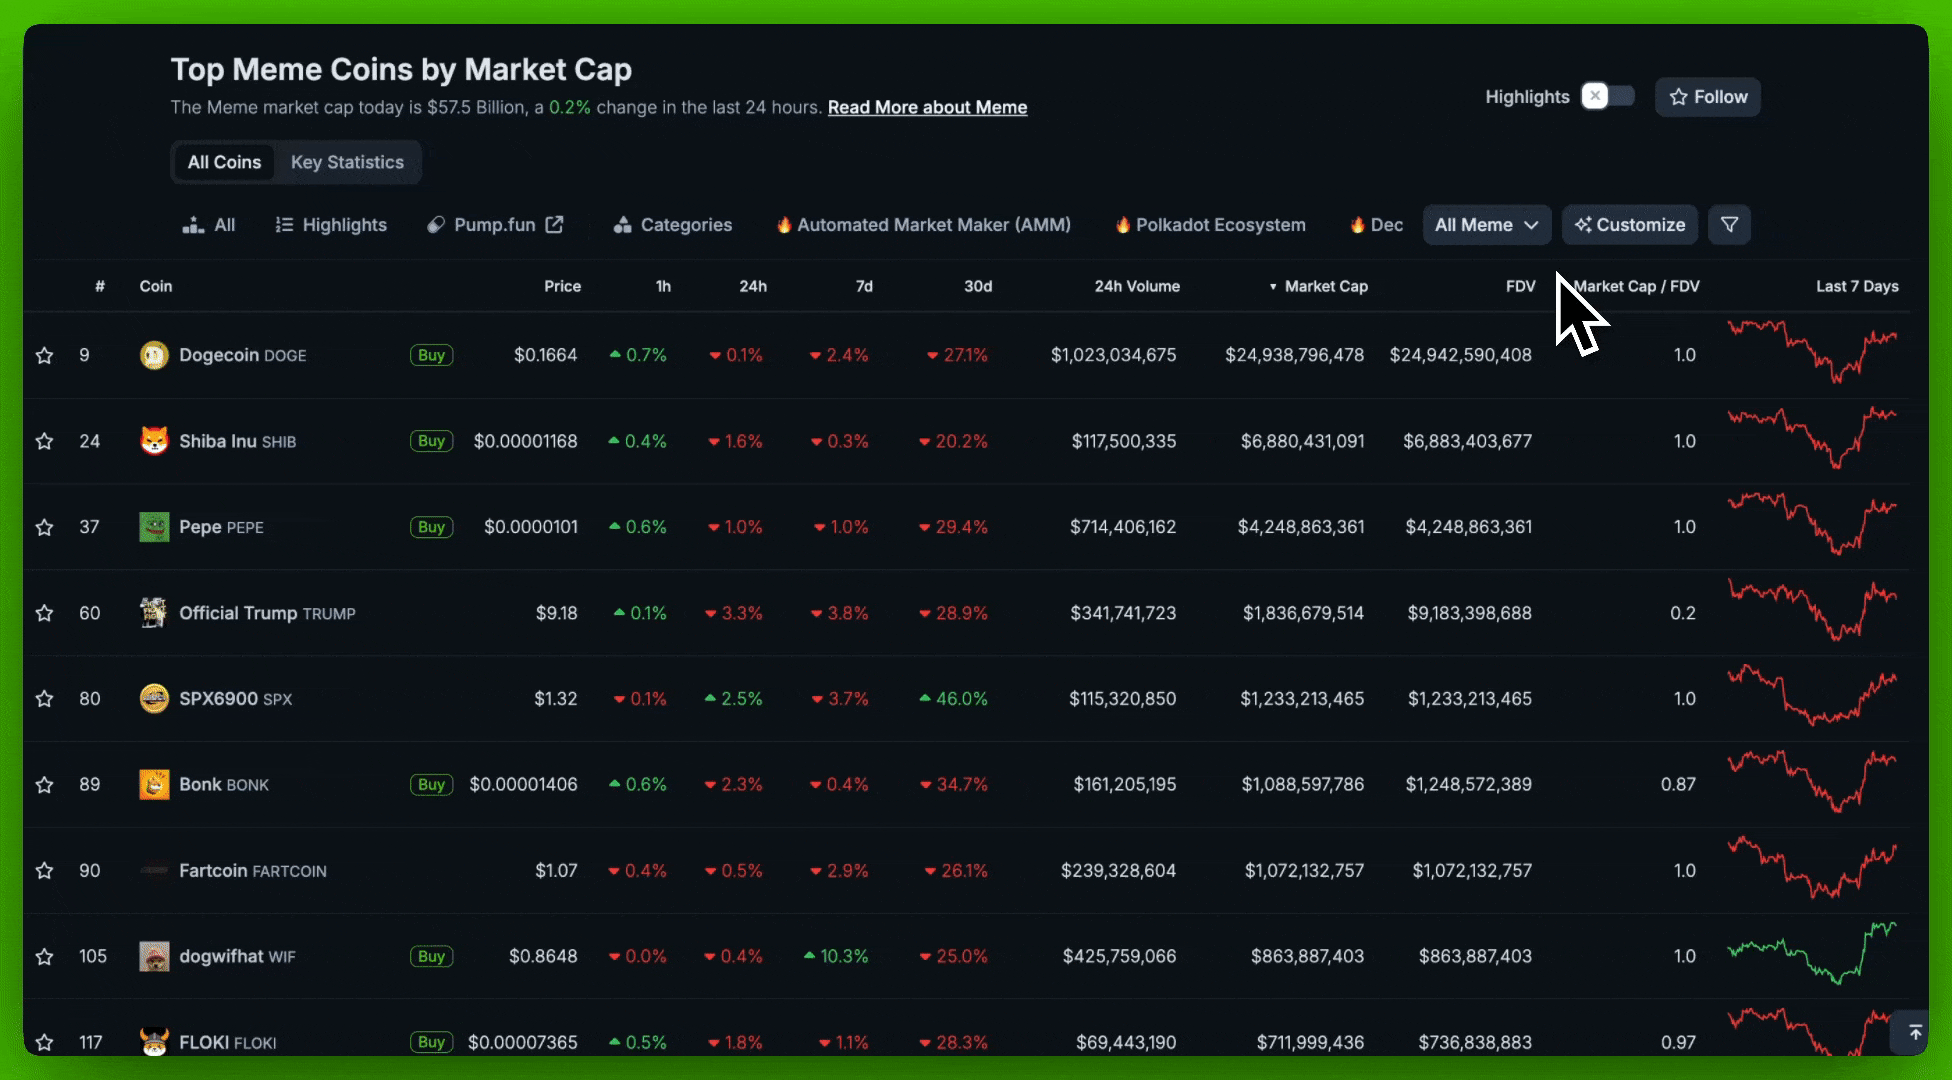This screenshot has height=1080, width=1952.
Task: Click the scroll-to-top icon at bottom right
Action: point(1914,1032)
